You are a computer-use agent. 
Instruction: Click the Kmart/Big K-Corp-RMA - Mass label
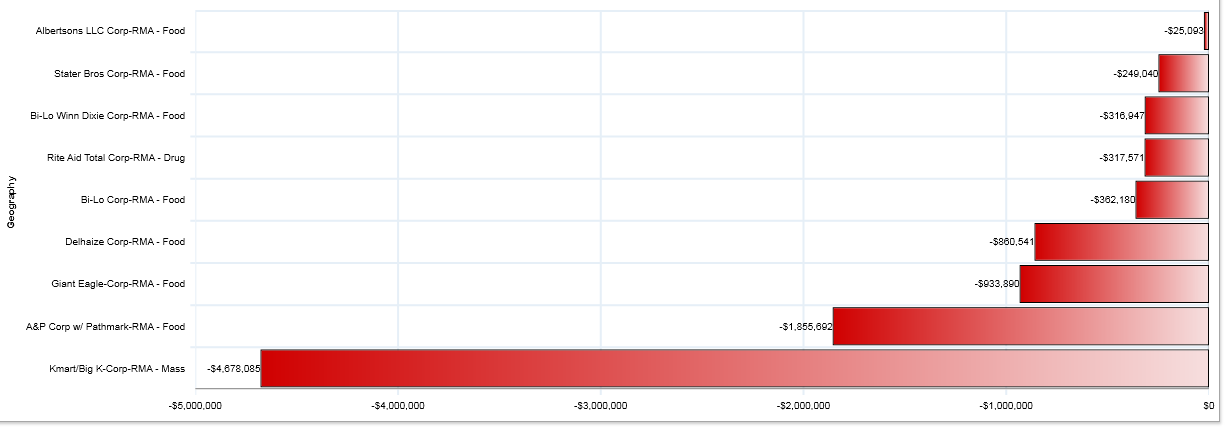pos(117,369)
